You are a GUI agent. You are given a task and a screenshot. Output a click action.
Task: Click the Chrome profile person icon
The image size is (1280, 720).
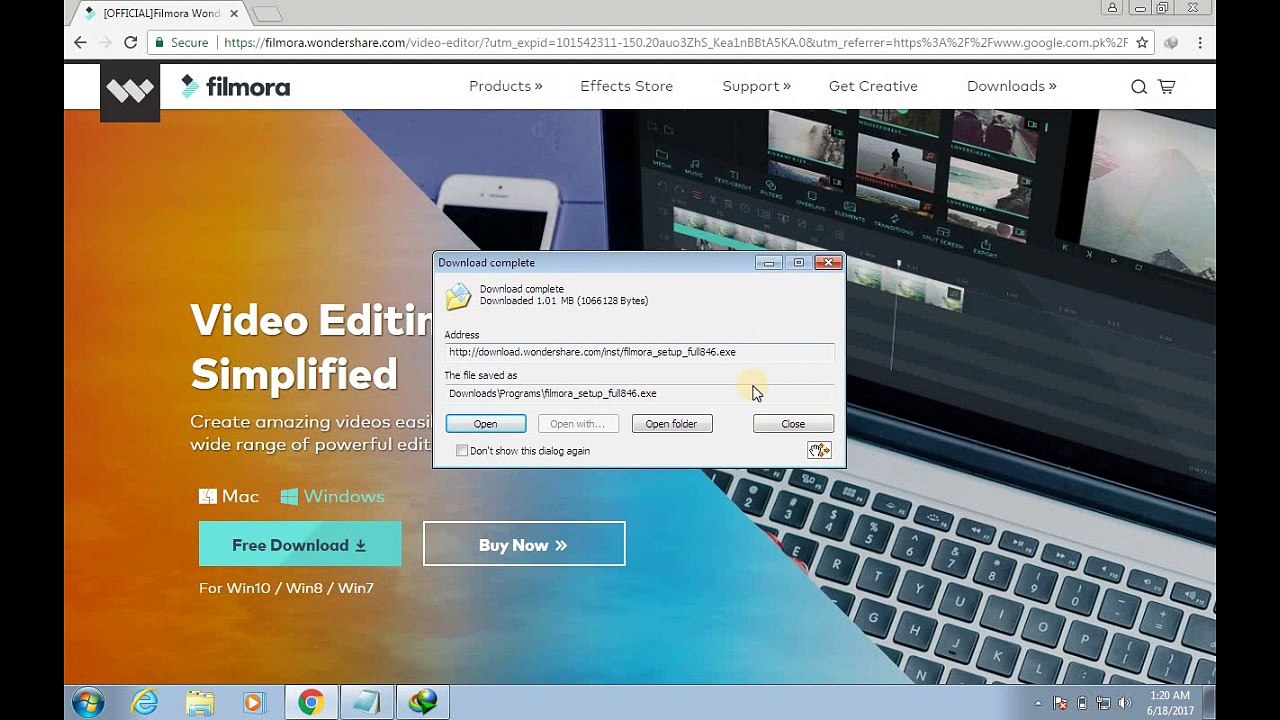point(1111,8)
